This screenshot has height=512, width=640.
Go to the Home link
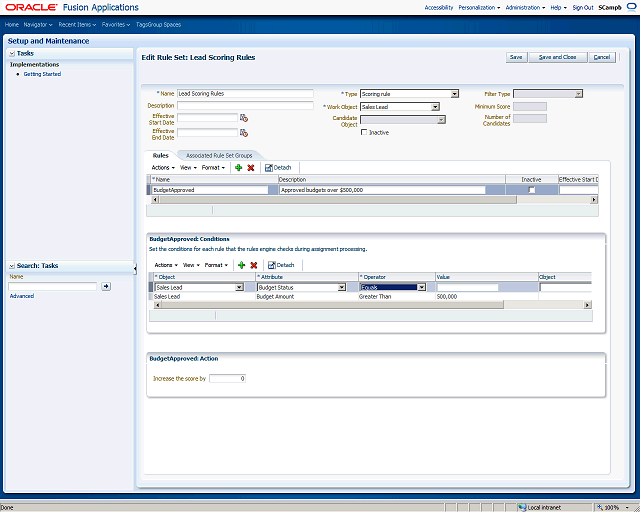click(x=12, y=24)
